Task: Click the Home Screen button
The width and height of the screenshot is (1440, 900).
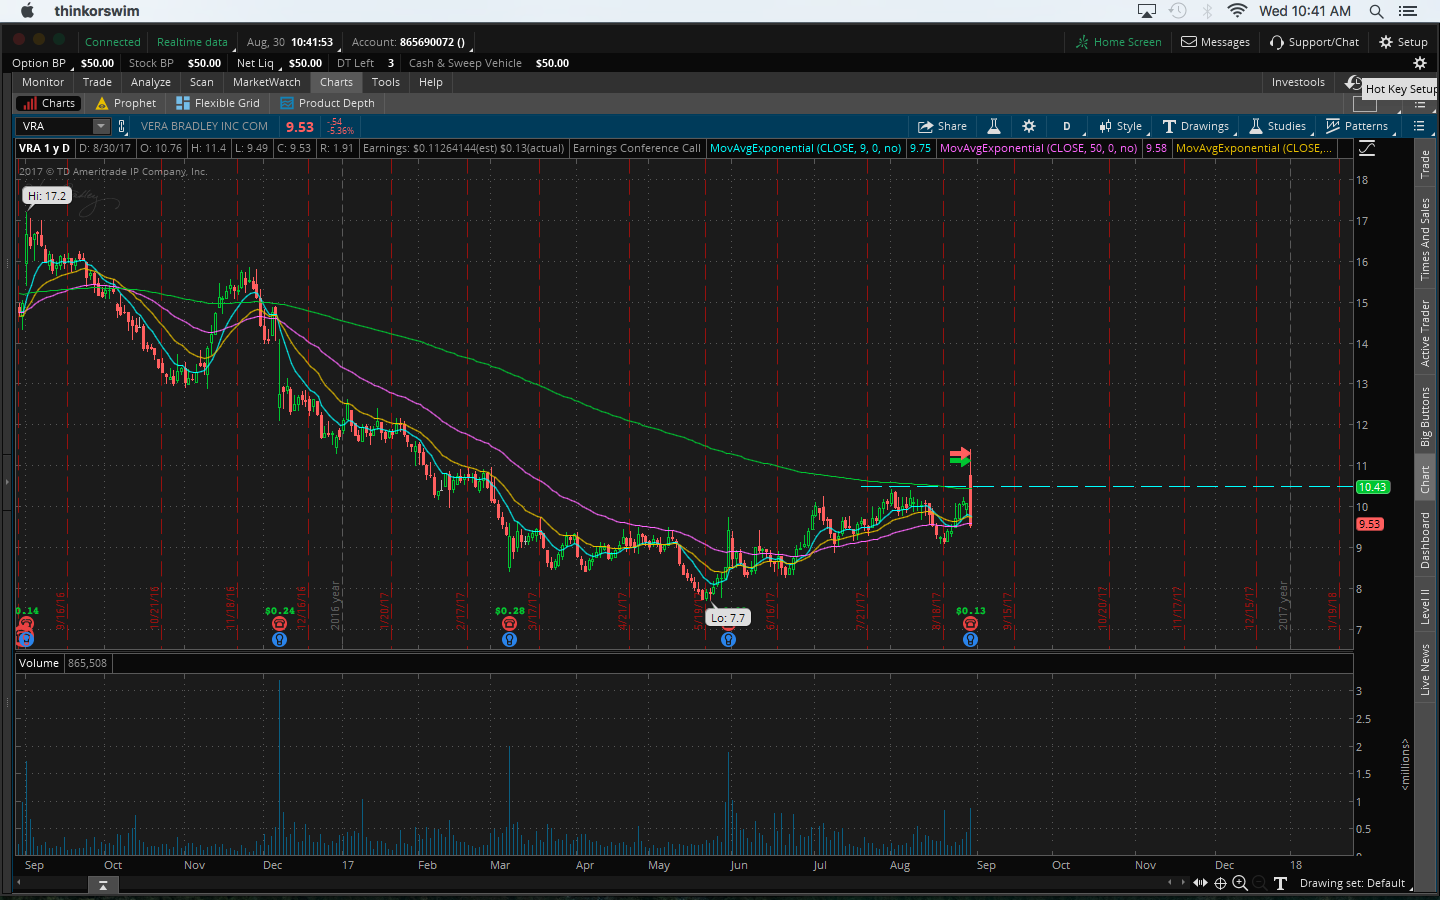Action: [x=1118, y=42]
